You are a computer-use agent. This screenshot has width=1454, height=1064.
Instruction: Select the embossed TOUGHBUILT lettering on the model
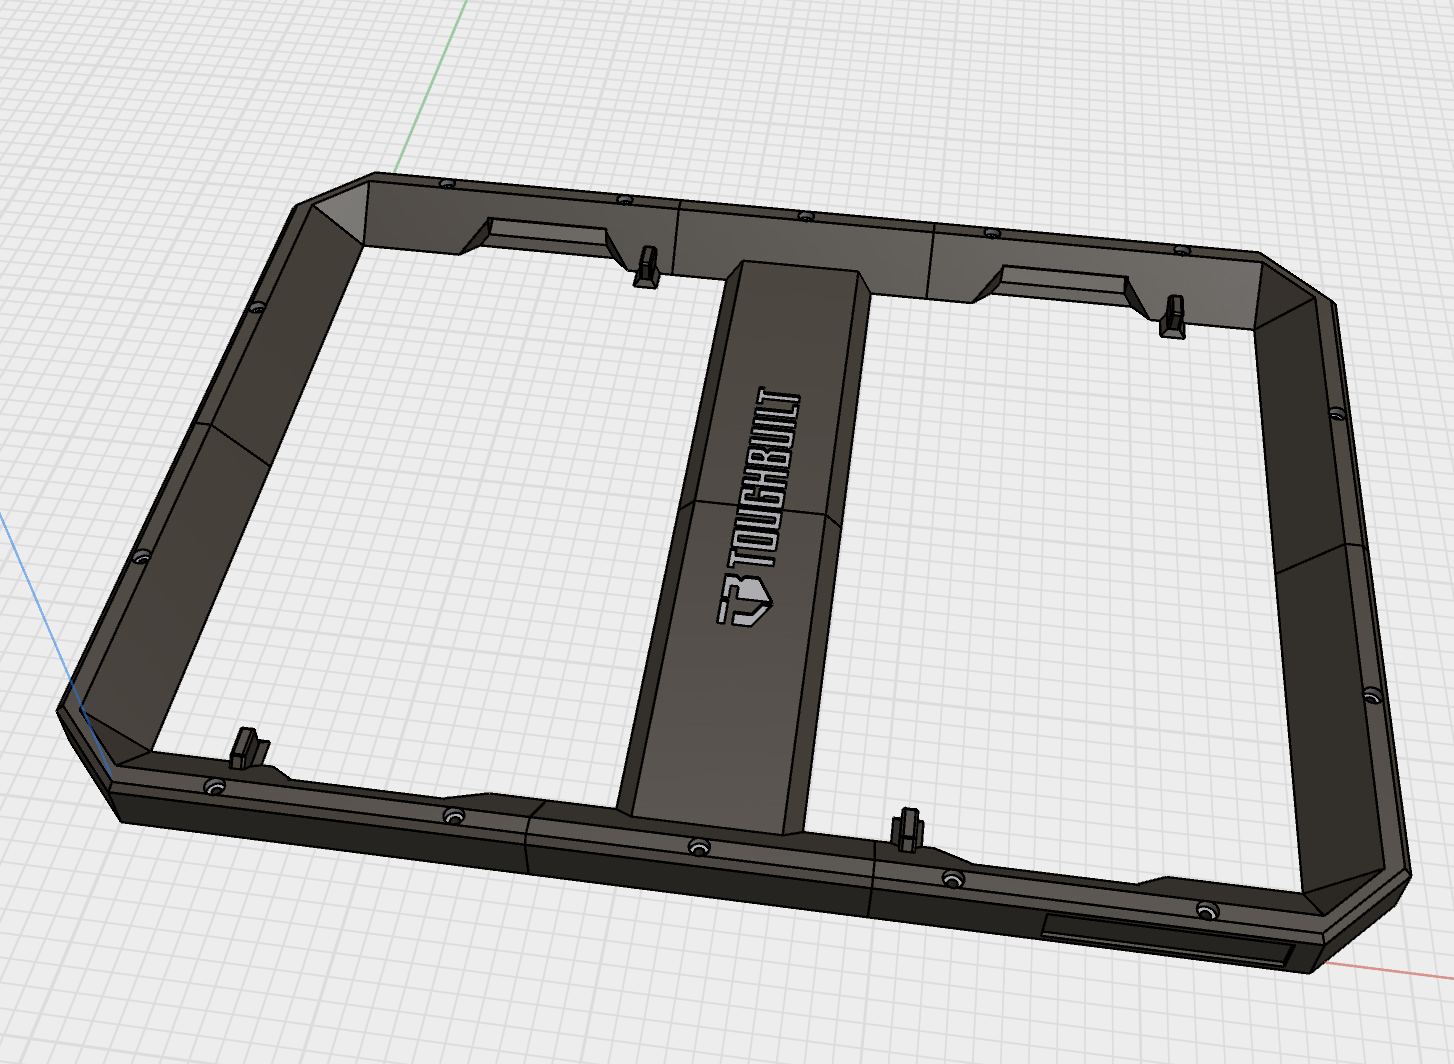pyautogui.click(x=764, y=478)
